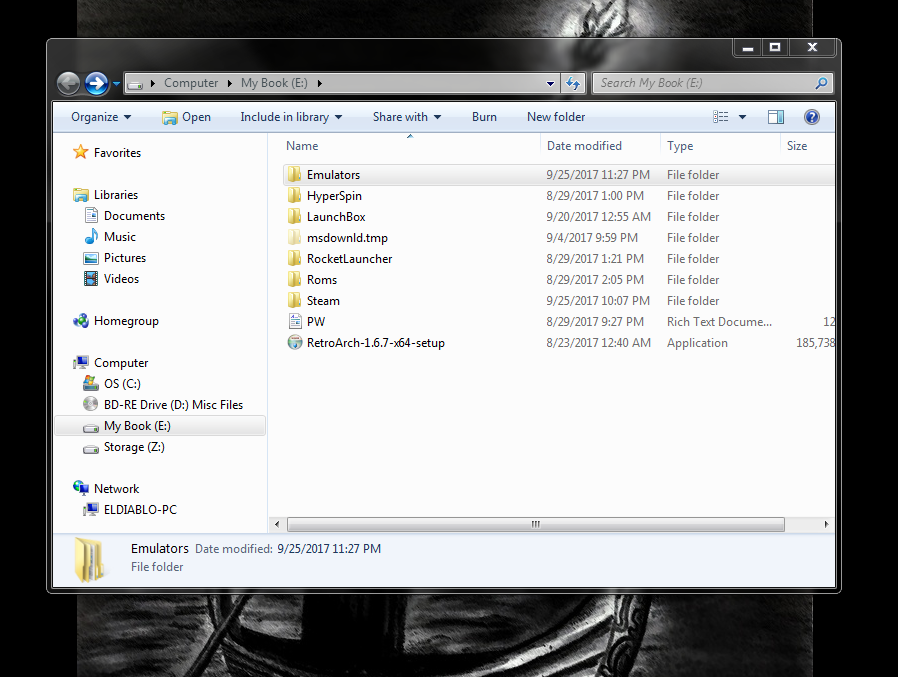Click the LaunchBox folder name
Screen dimensions: 898x677
336,217
